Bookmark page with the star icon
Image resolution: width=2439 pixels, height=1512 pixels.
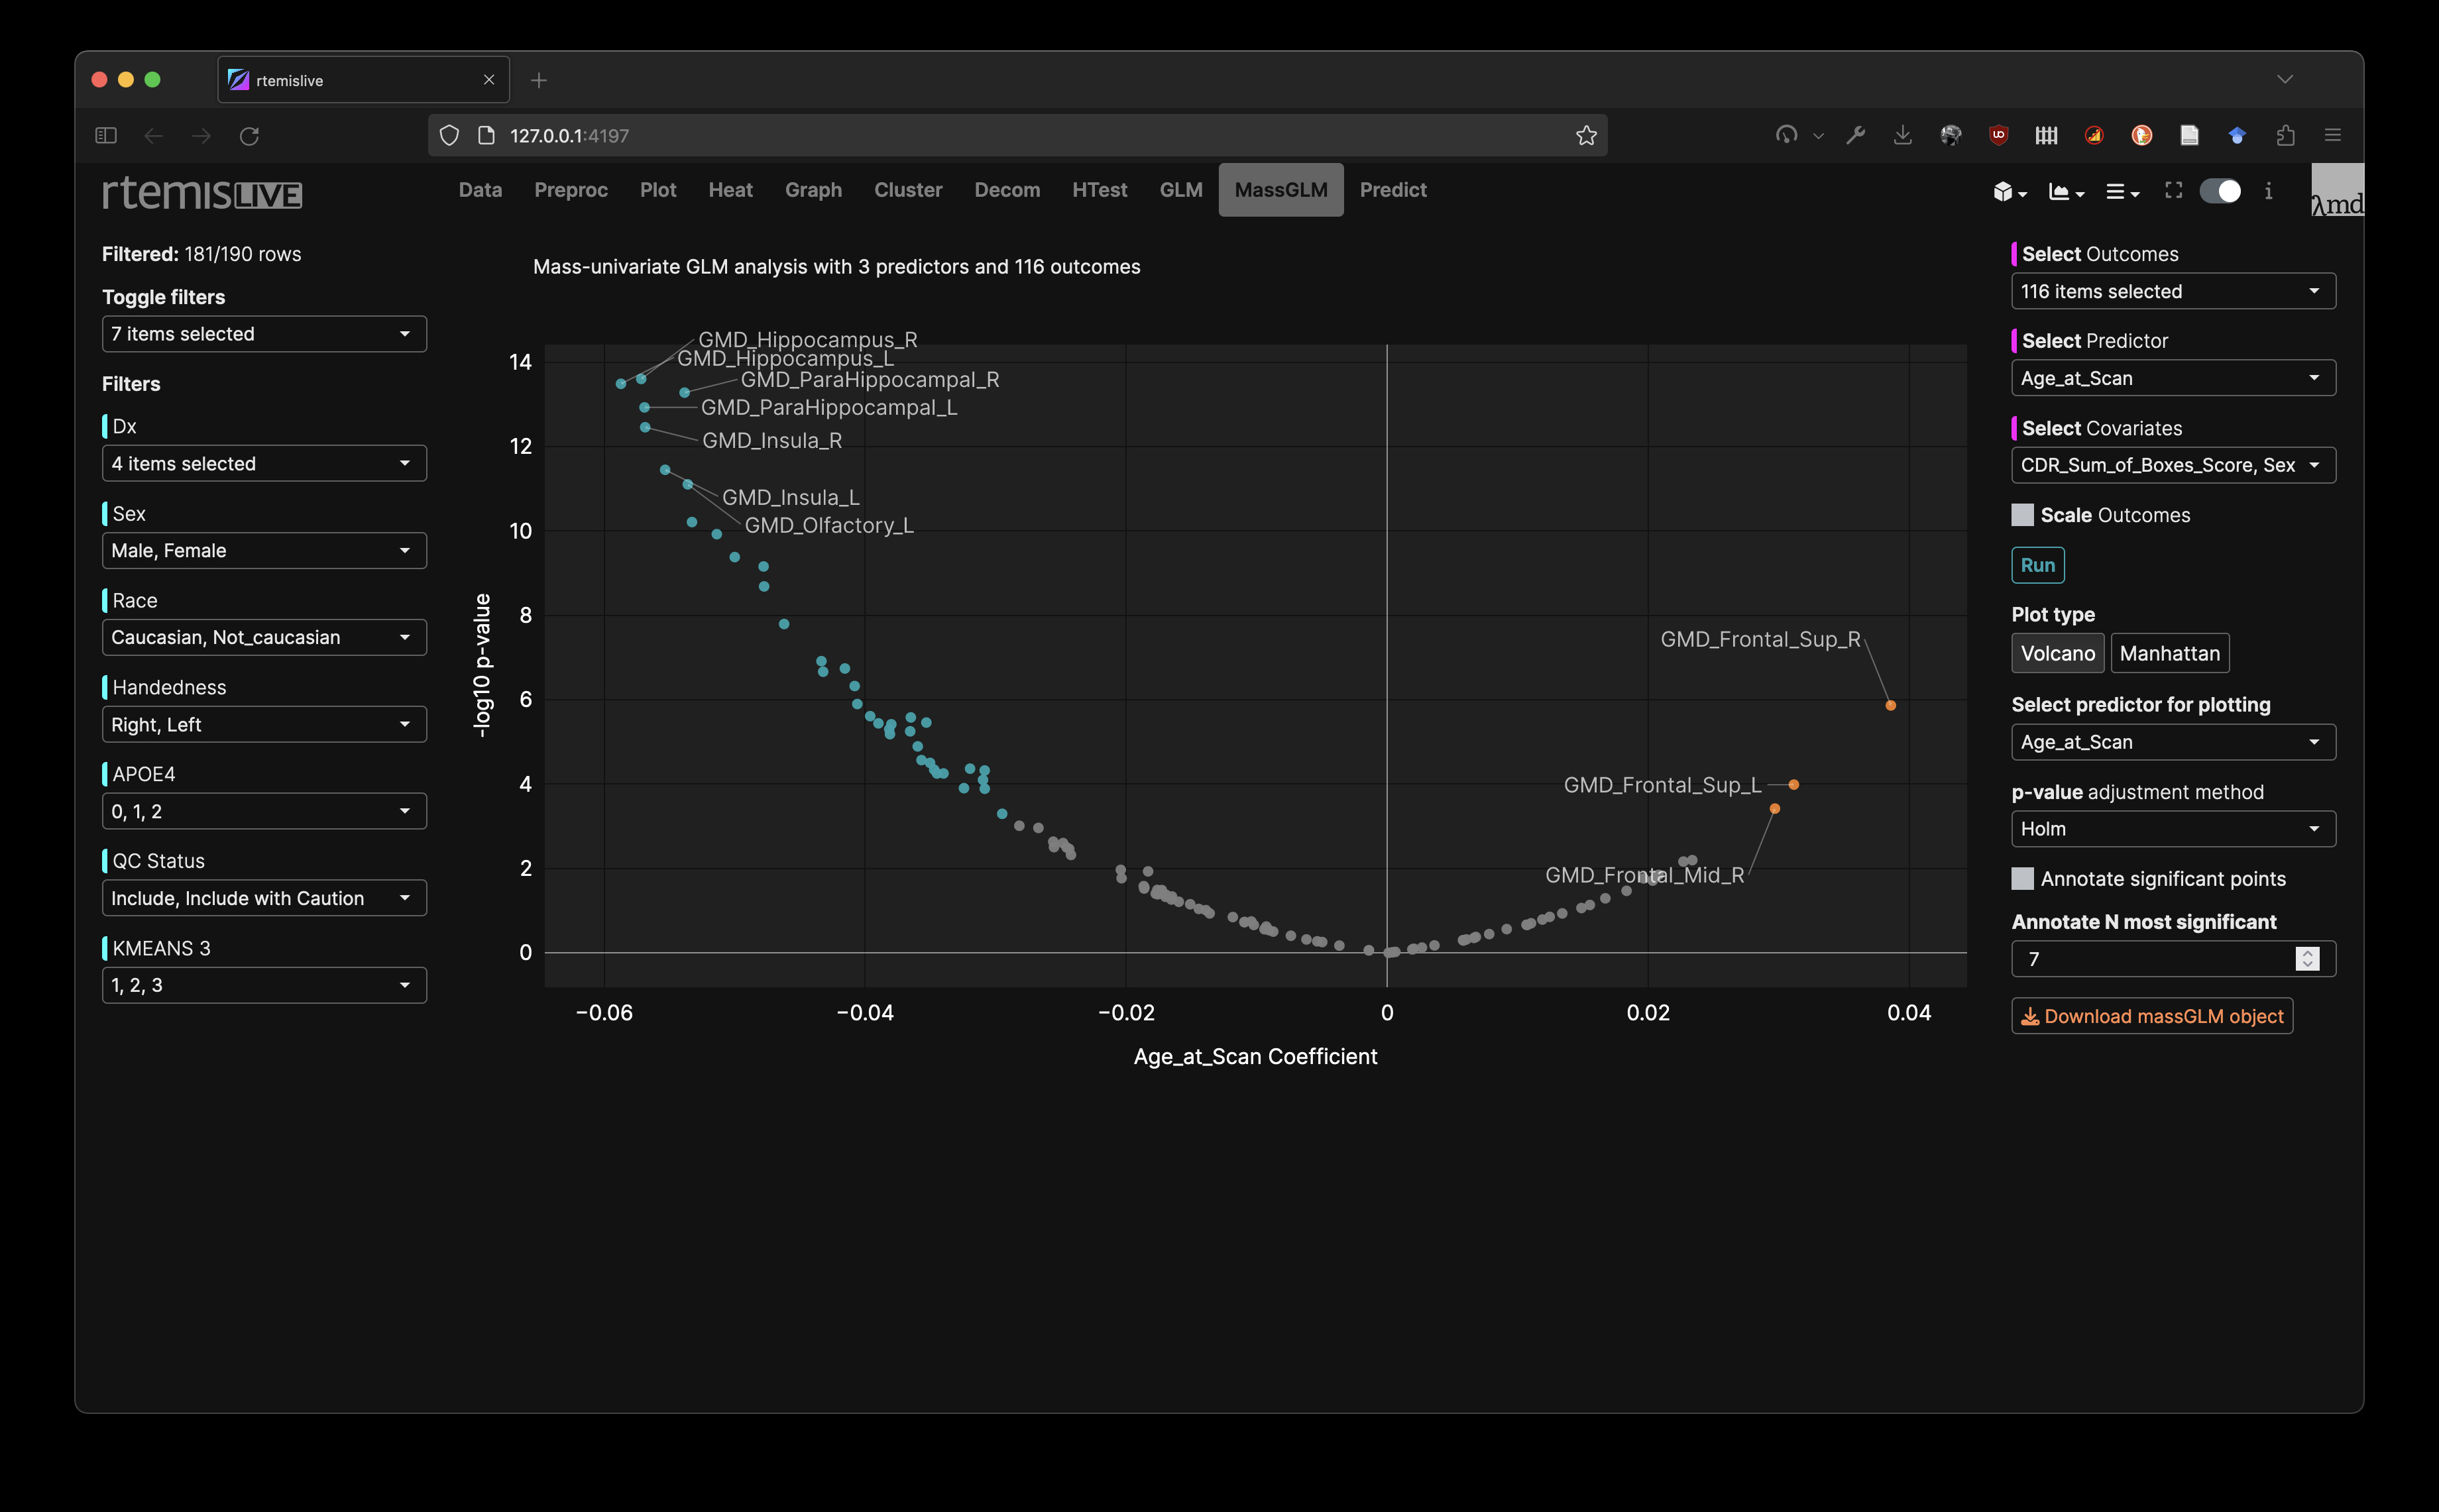(x=1586, y=135)
